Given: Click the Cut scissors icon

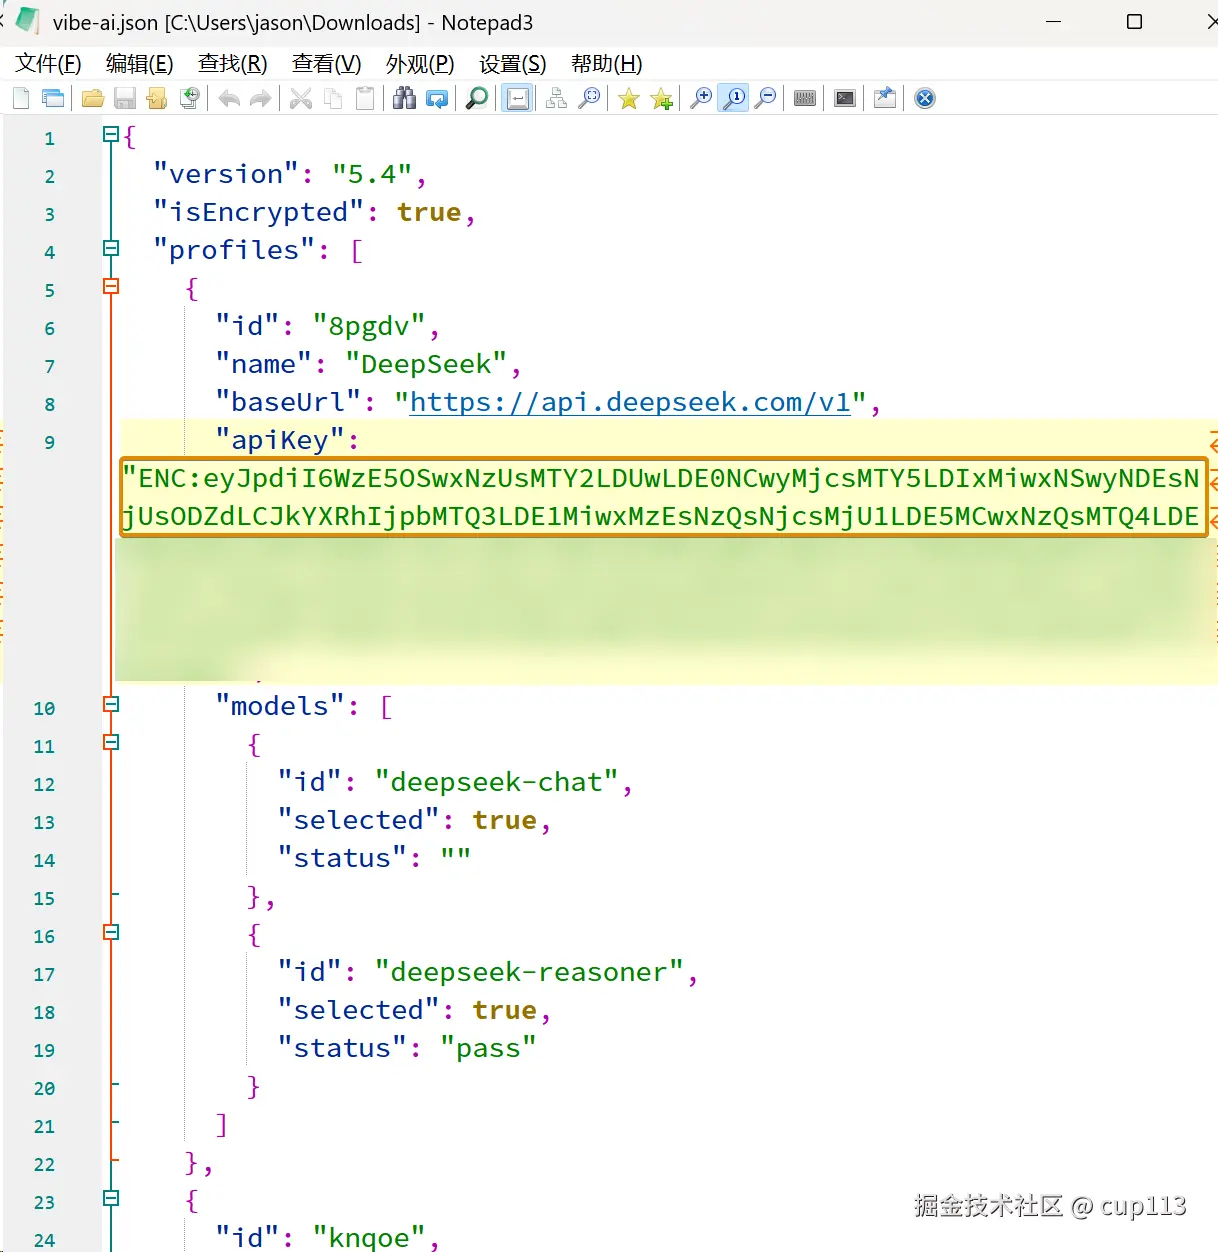Looking at the screenshot, I should (x=301, y=98).
